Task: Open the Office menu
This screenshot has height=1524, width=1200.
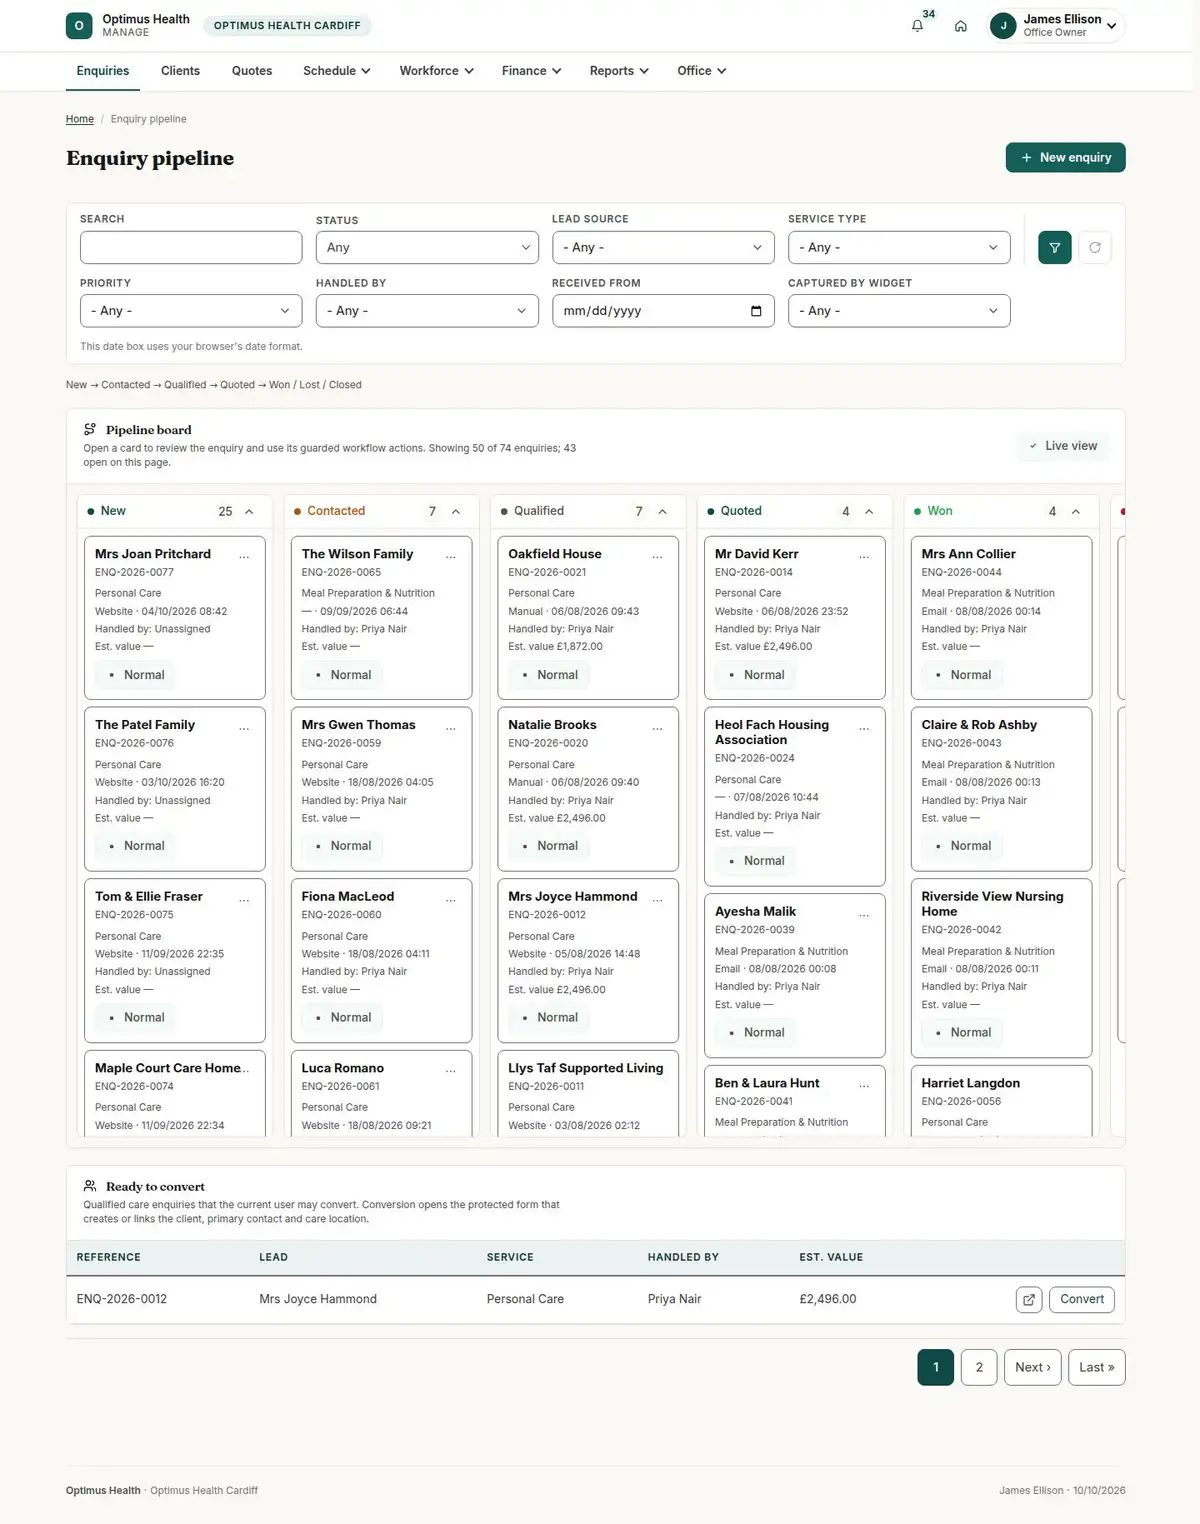Action: coord(701,71)
